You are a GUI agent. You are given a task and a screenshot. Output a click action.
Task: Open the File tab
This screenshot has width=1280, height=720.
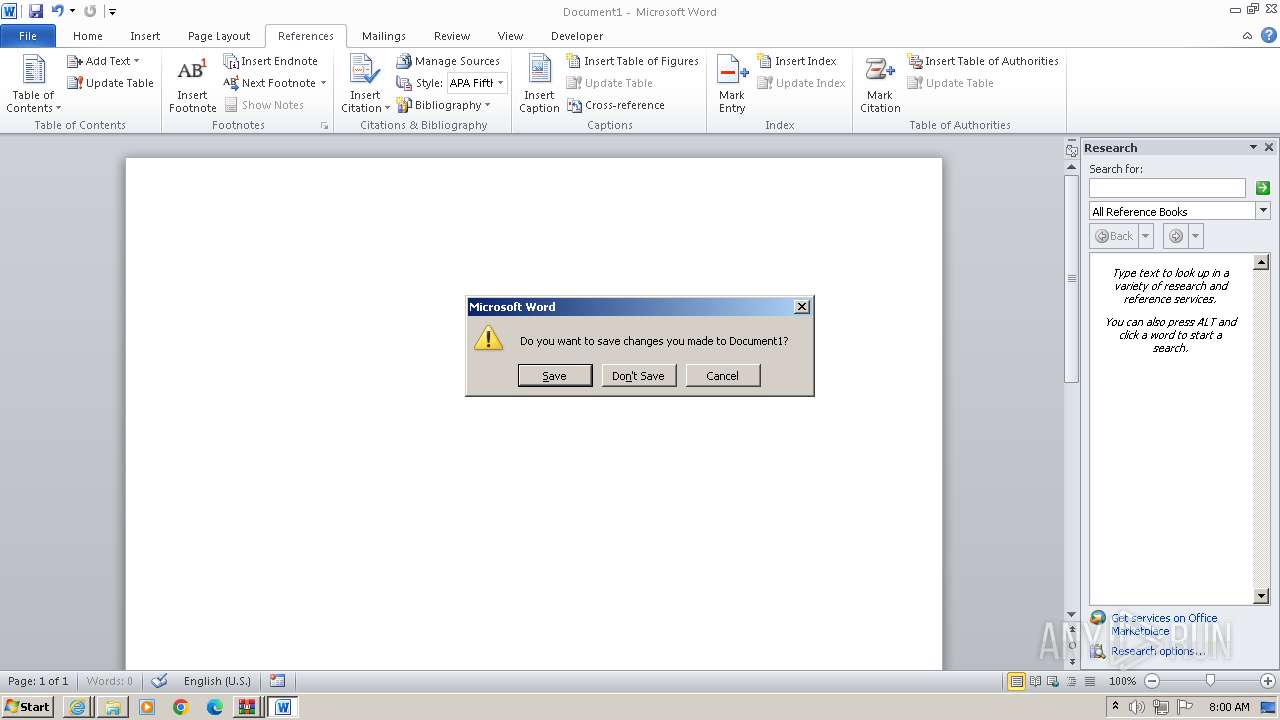point(28,36)
